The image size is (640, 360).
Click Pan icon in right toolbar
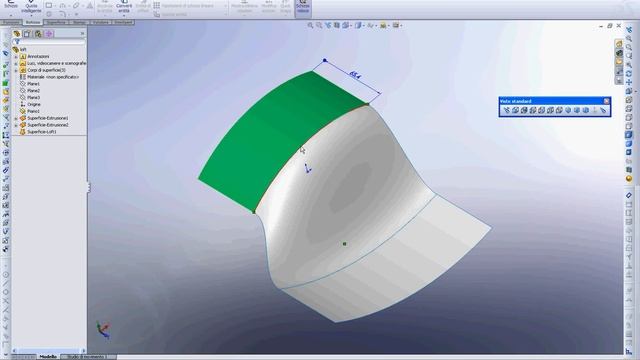(x=629, y=82)
